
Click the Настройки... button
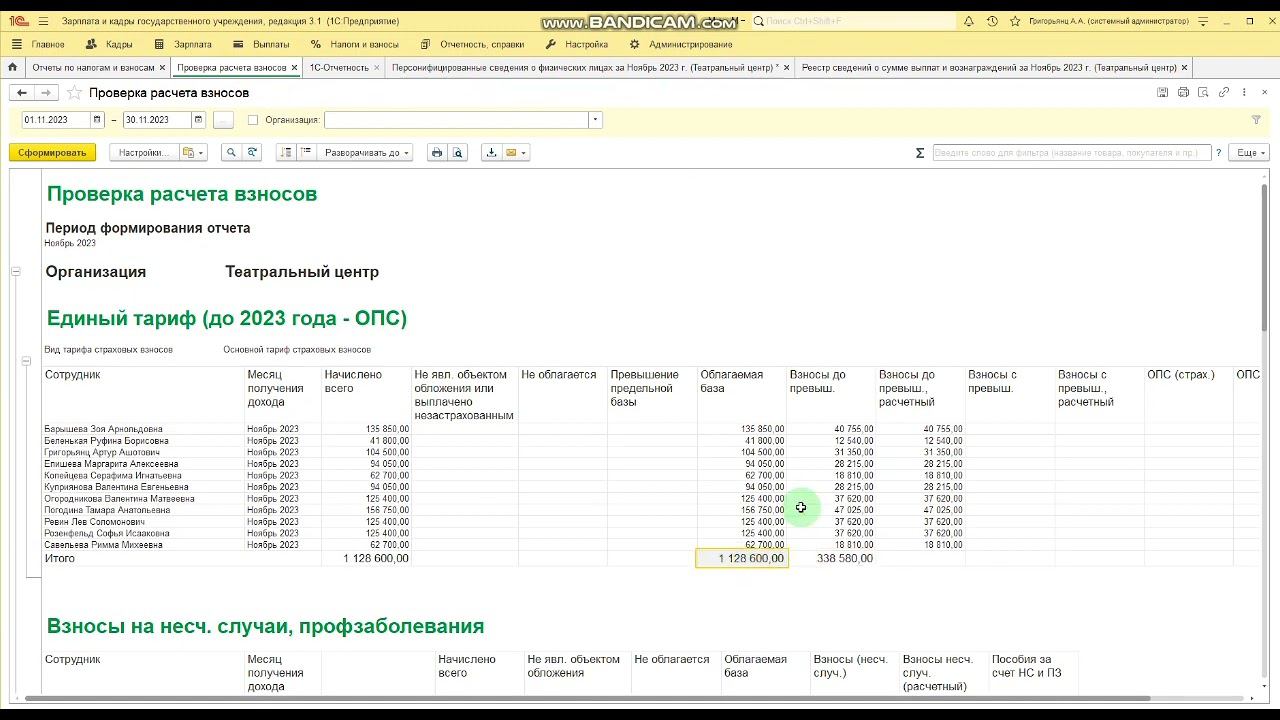(143, 153)
